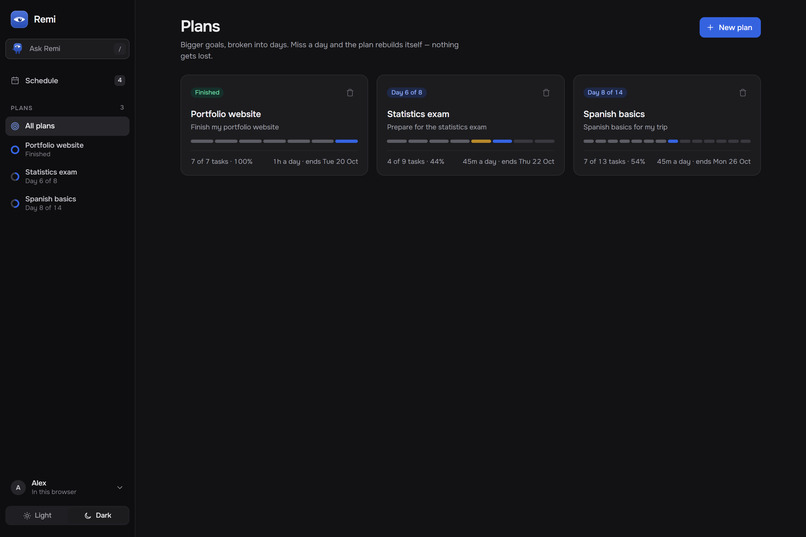Click text '45m a day · ends Thu 22 Oct'
This screenshot has width=806, height=537.
508,161
